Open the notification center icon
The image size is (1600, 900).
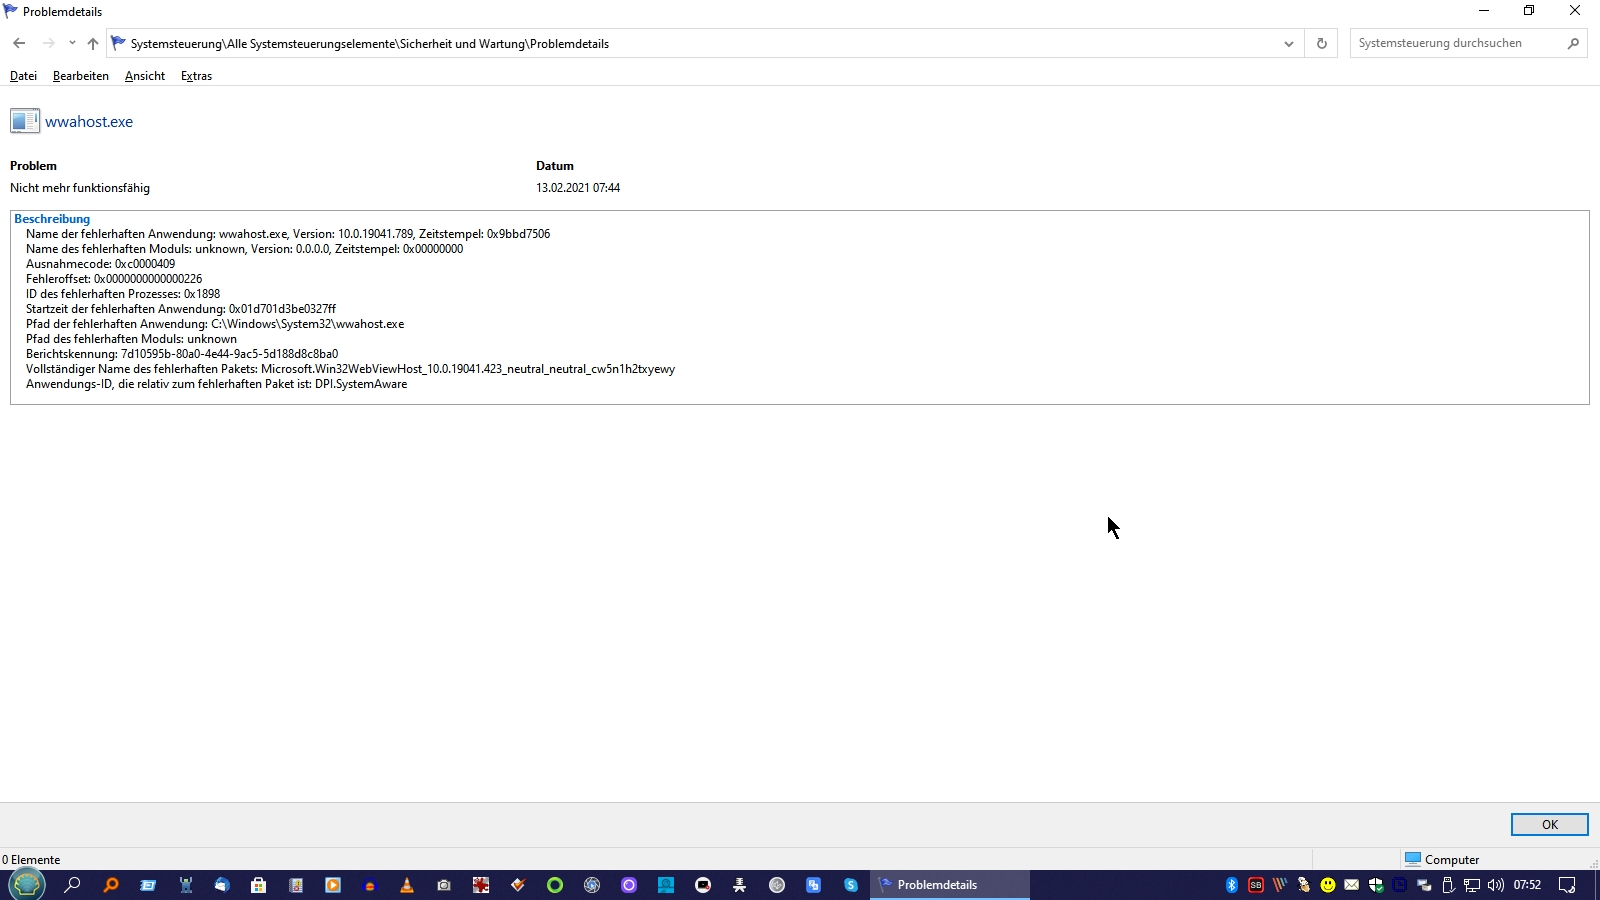point(1567,885)
